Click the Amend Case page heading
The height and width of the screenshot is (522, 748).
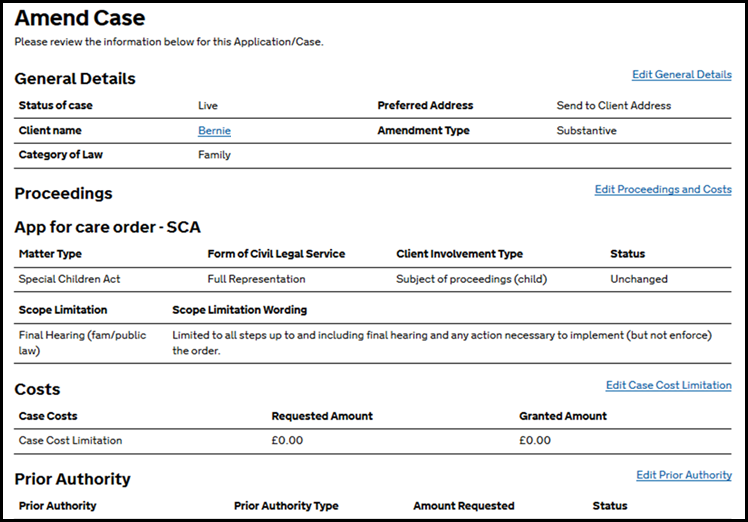80,19
